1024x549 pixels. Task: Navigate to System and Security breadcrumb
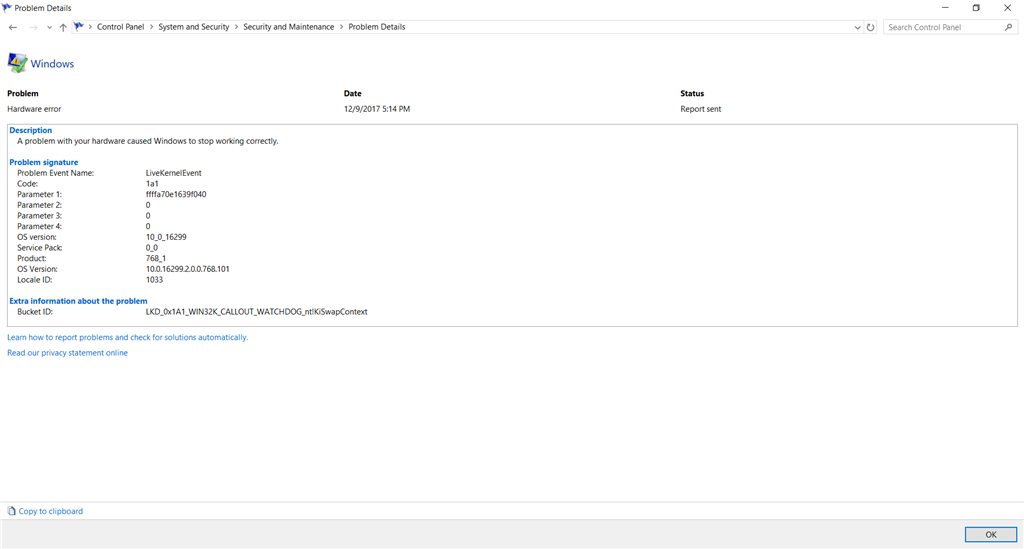[x=194, y=27]
